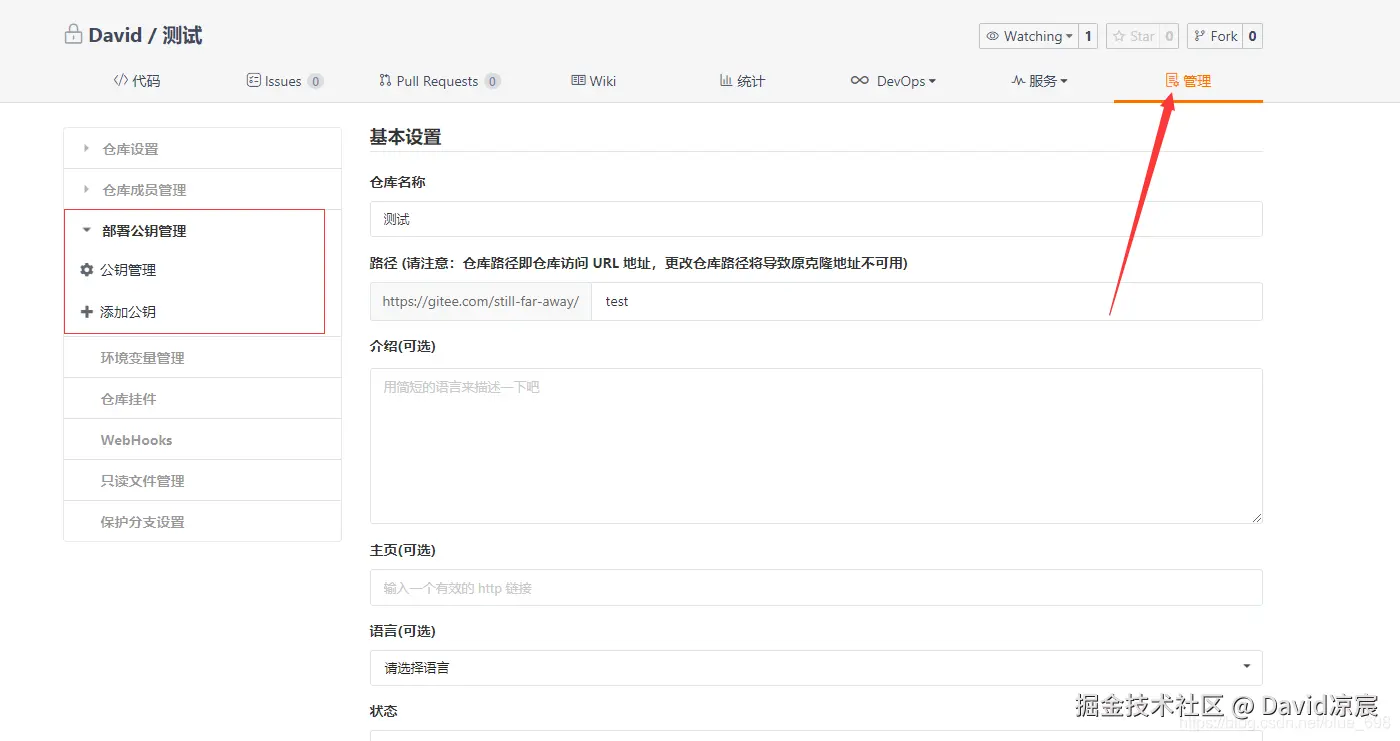1400x741 pixels.
Task: Switch to the 代码 tab
Action: pyautogui.click(x=137, y=81)
